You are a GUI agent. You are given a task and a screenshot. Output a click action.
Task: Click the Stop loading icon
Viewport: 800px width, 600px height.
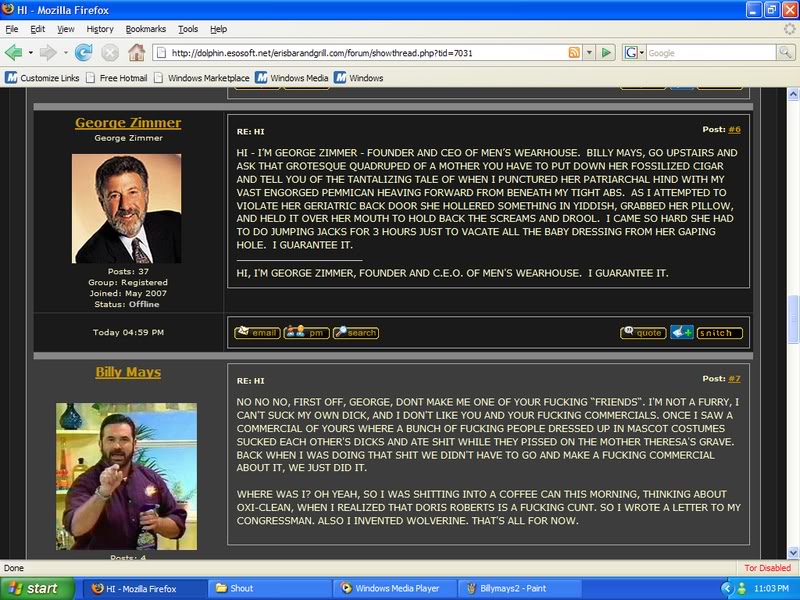click(110, 53)
